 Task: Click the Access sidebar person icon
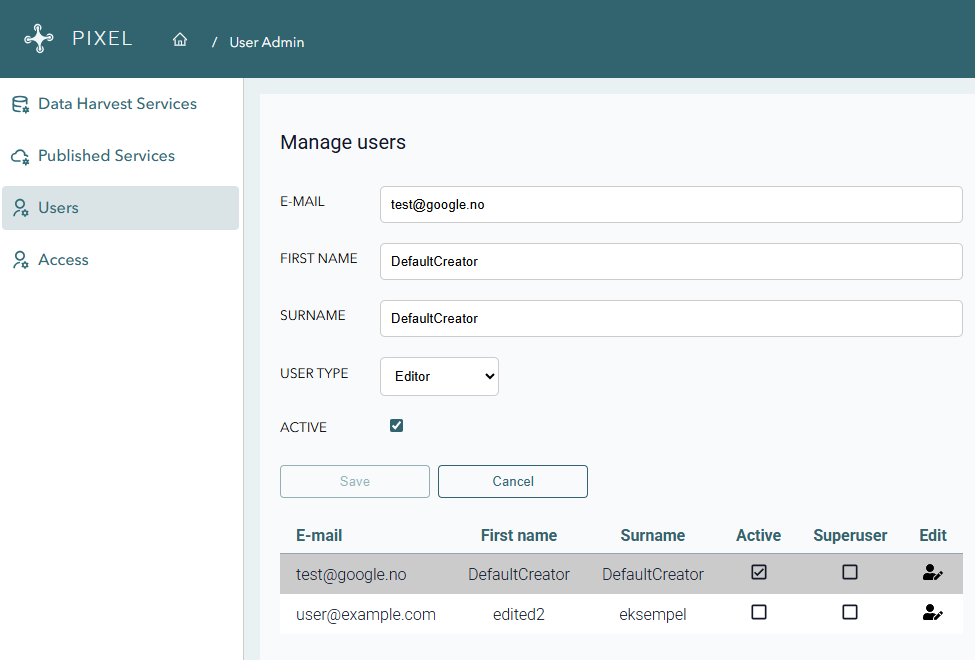click(x=20, y=260)
